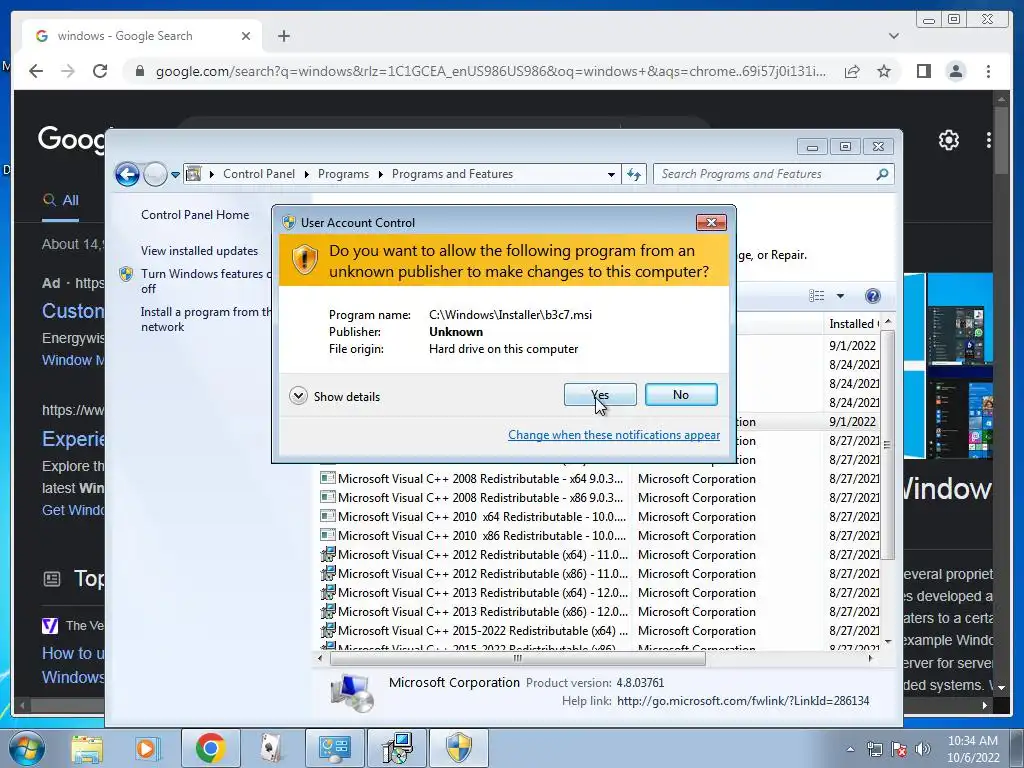Bookmark the page with the star icon

(x=884, y=71)
